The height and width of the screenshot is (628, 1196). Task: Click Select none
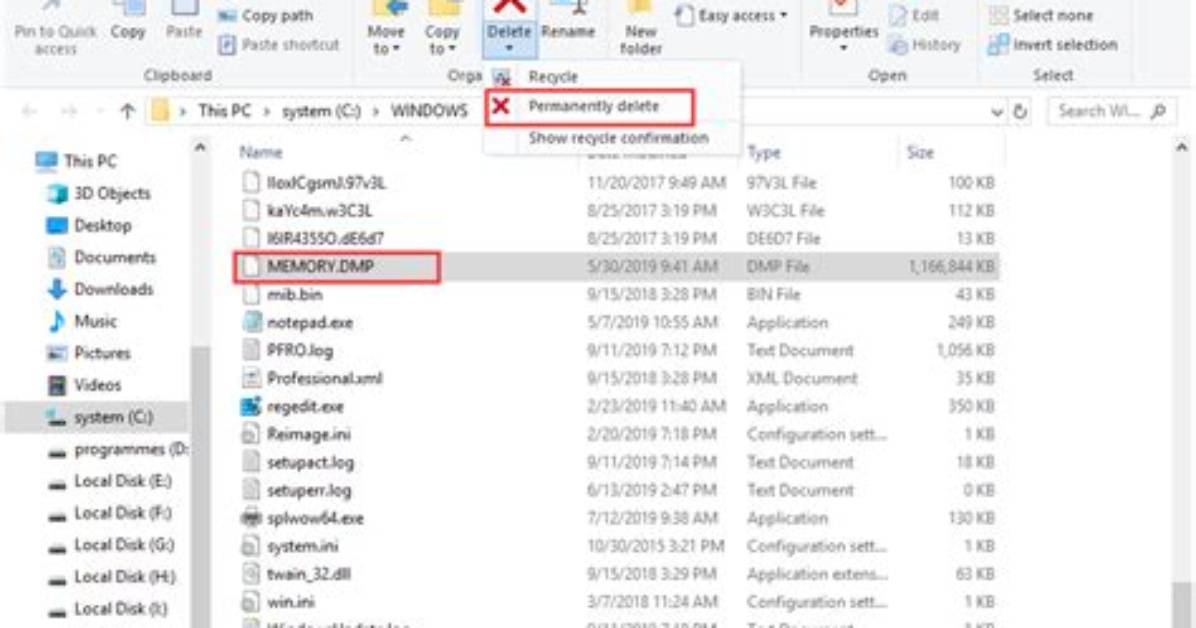[1041, 15]
